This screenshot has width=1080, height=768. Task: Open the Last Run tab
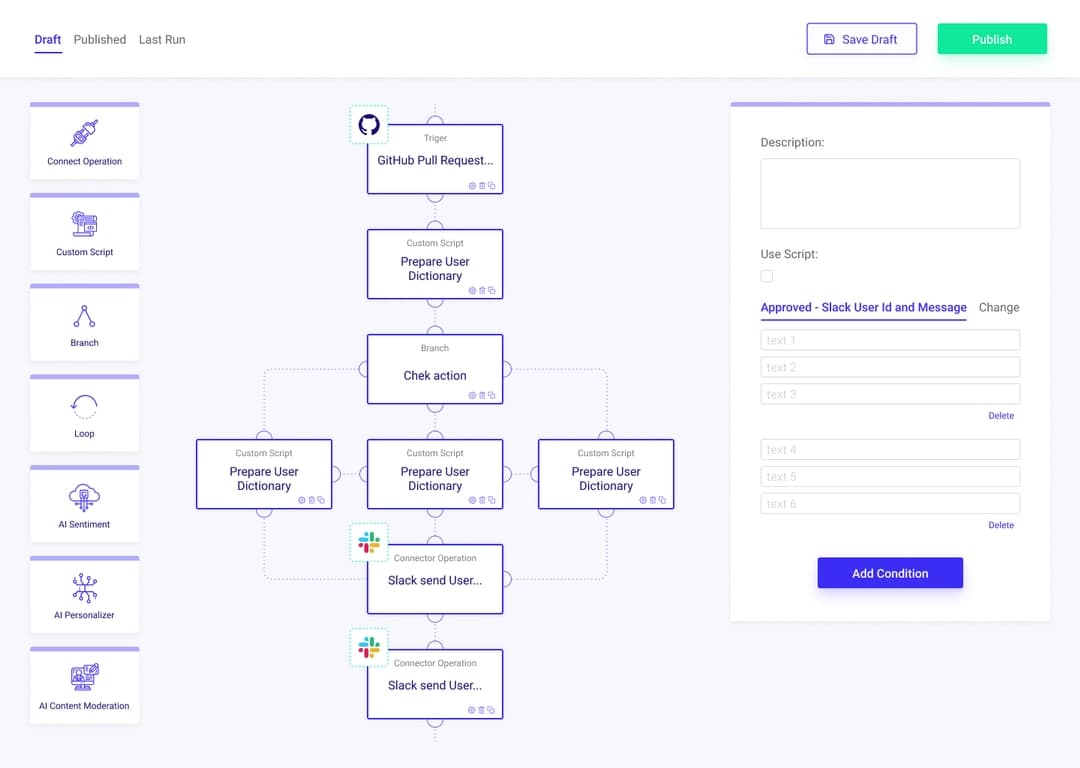(162, 39)
